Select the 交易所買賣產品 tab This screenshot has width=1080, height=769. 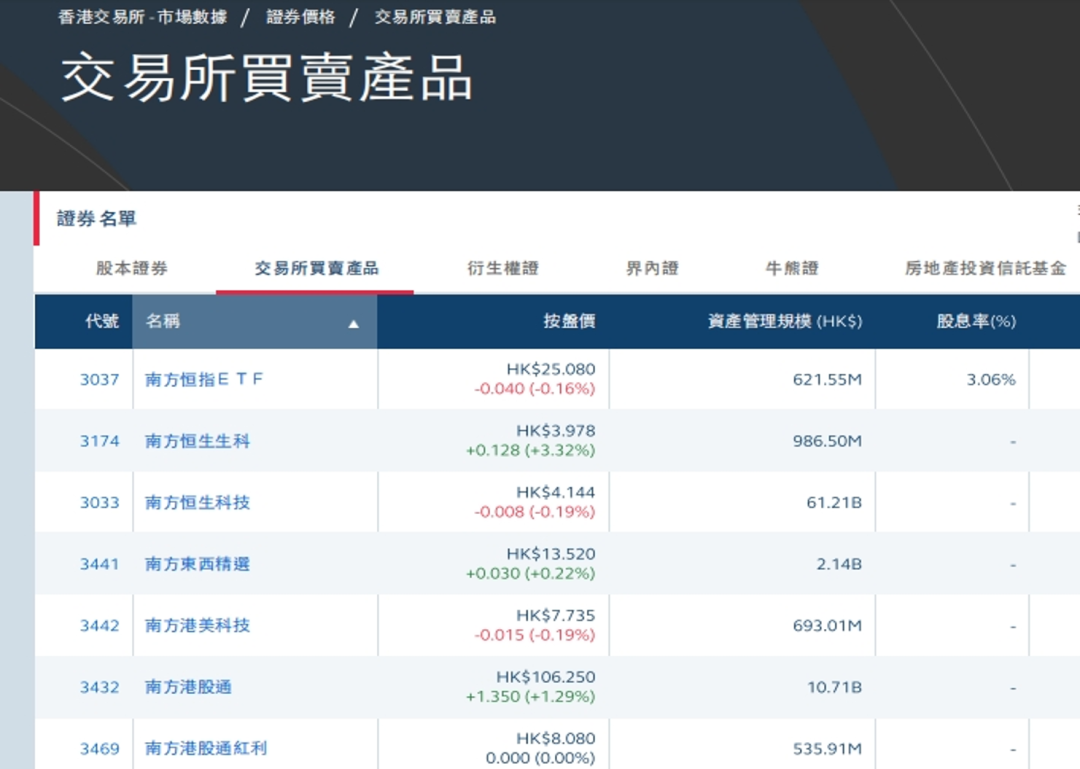pyautogui.click(x=316, y=268)
